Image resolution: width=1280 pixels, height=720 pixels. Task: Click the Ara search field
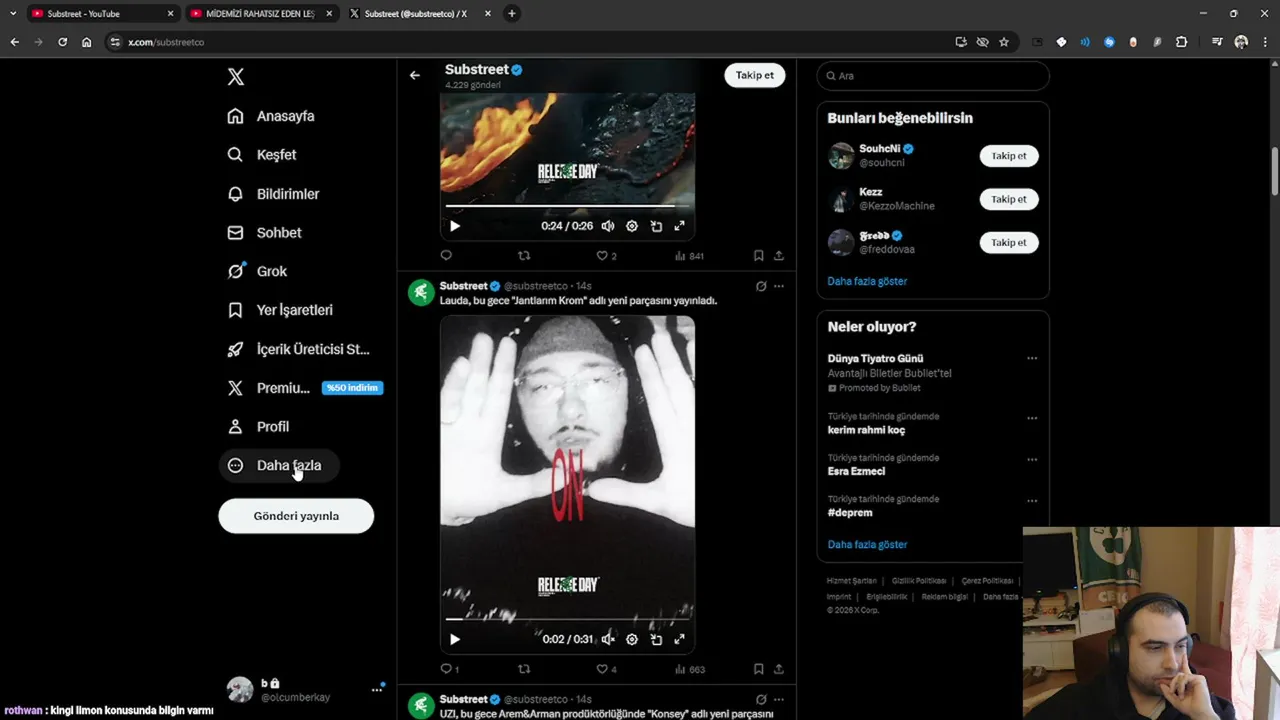click(x=933, y=76)
